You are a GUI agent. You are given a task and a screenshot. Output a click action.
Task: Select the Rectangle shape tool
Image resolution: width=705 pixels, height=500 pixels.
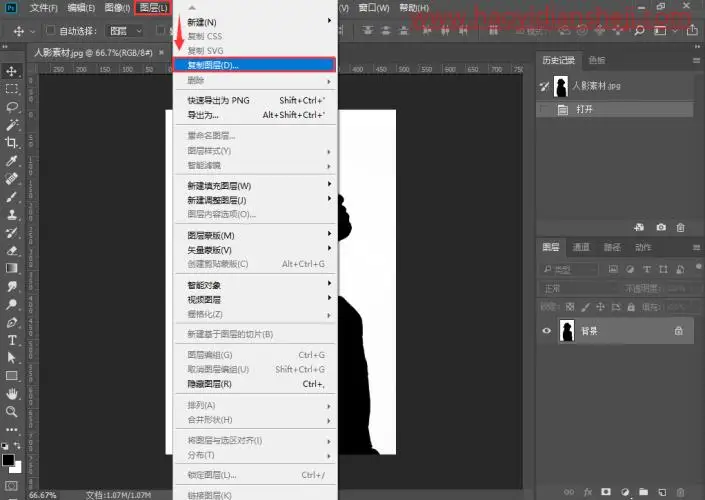(12, 375)
